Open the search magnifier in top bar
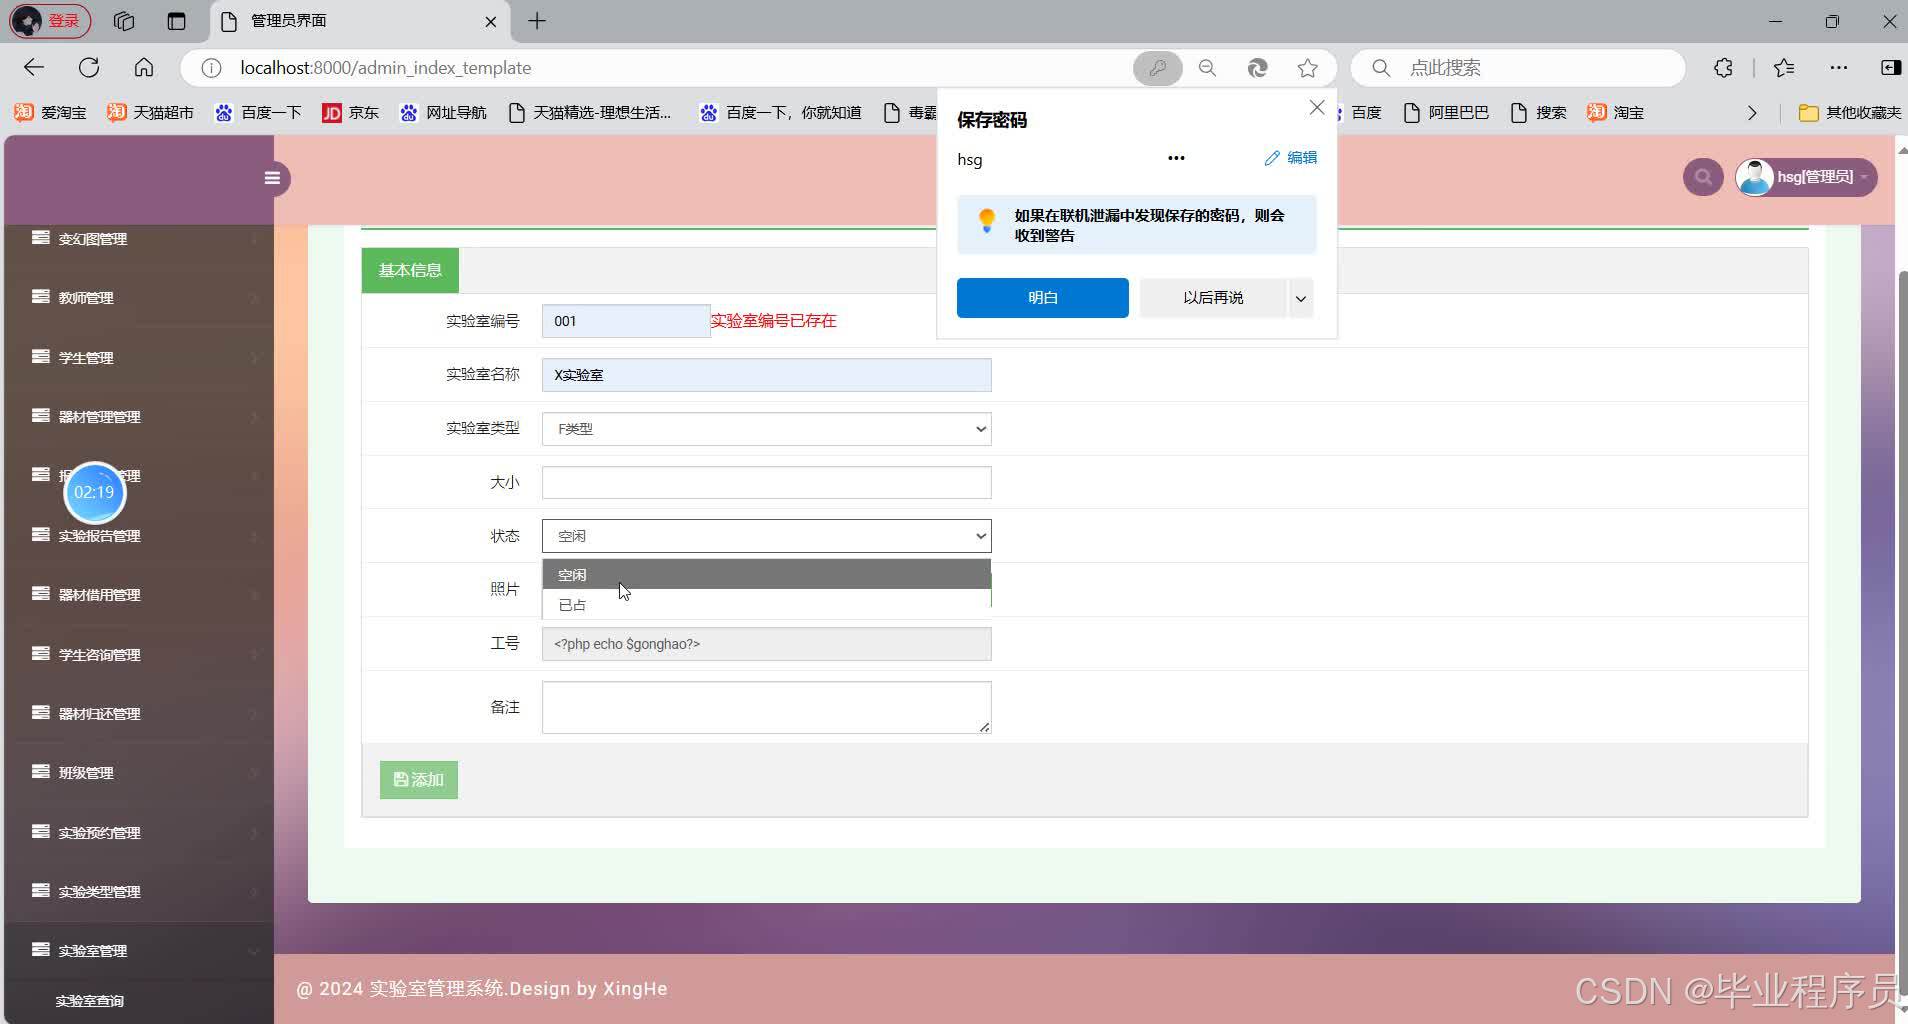The width and height of the screenshot is (1908, 1024). click(1702, 176)
